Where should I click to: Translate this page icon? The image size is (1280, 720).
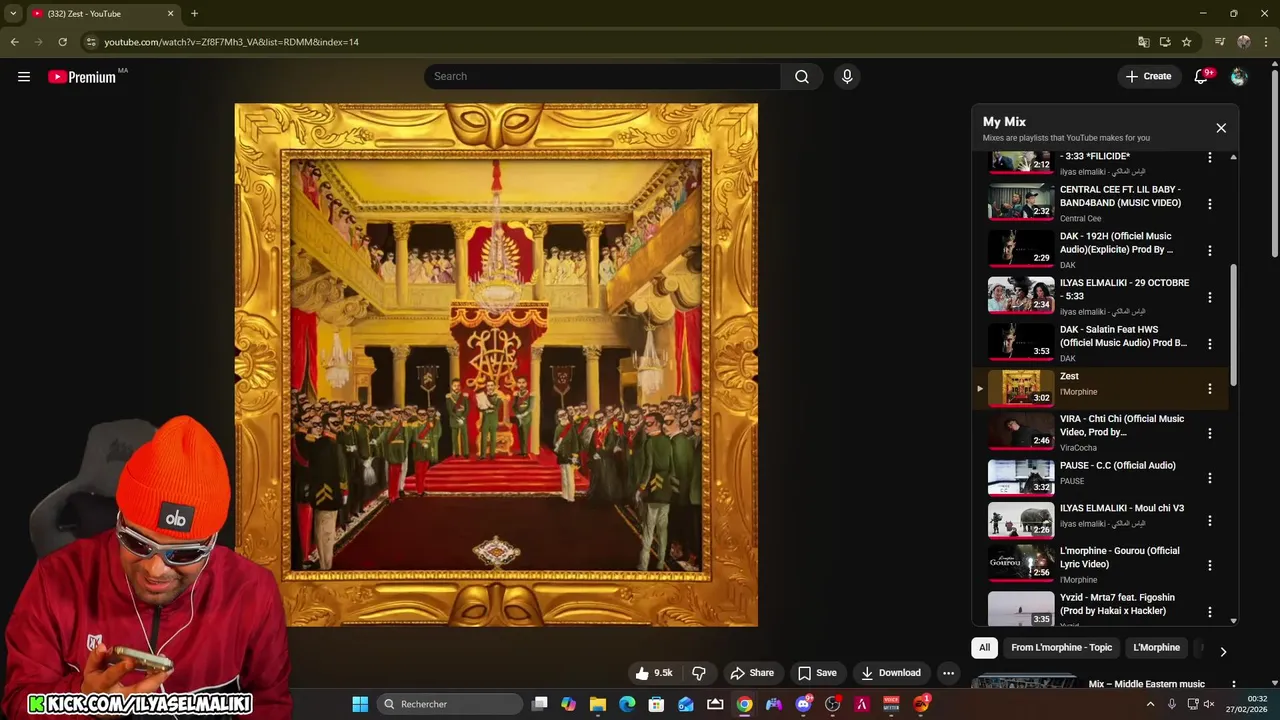tap(1144, 42)
